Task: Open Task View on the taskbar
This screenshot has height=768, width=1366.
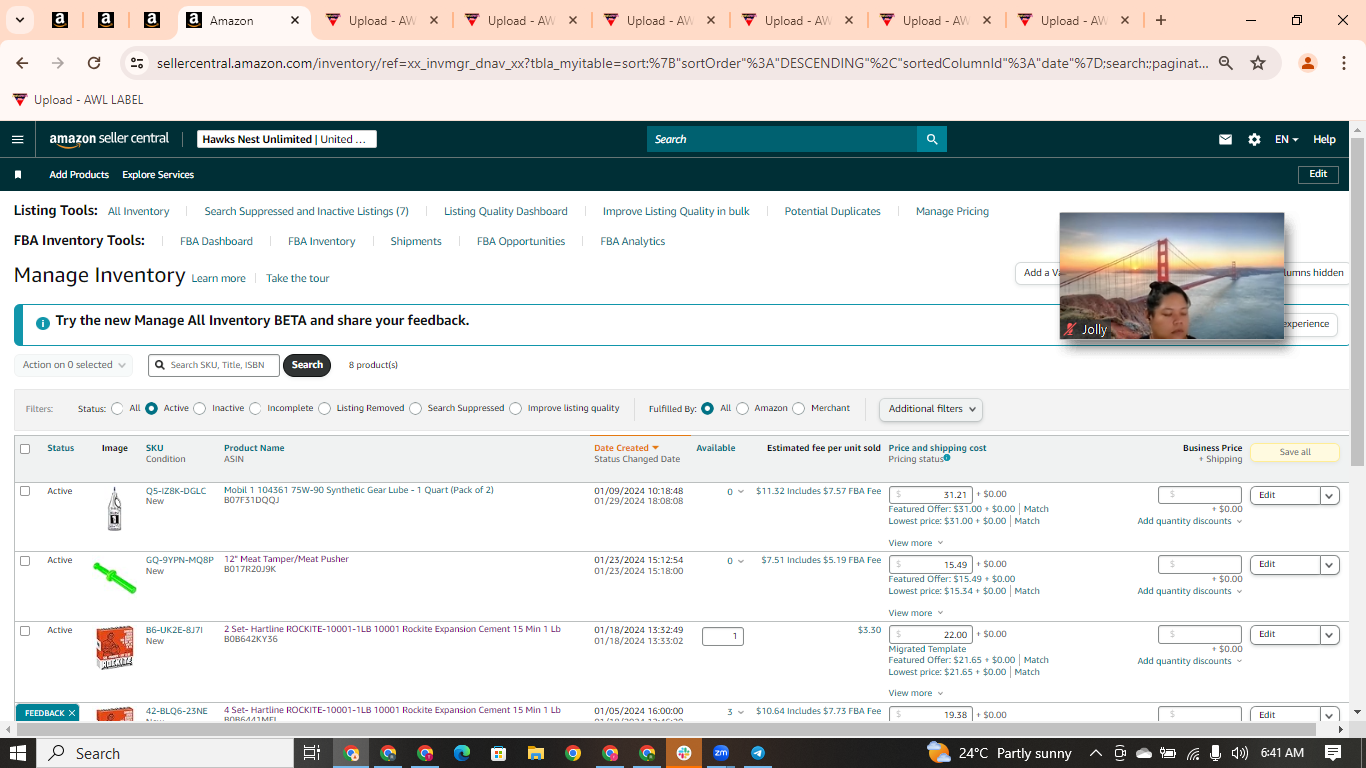Action: point(311,753)
